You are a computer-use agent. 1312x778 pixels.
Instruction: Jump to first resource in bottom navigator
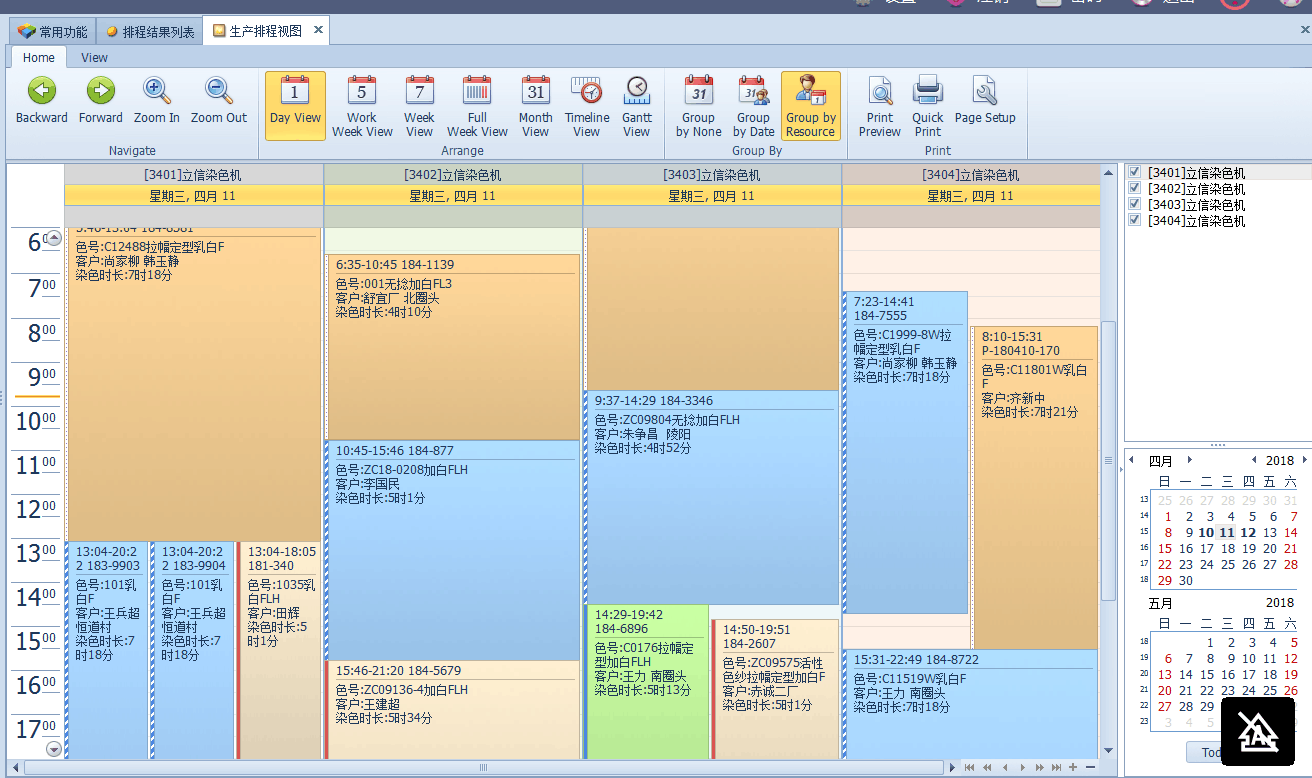[x=969, y=767]
